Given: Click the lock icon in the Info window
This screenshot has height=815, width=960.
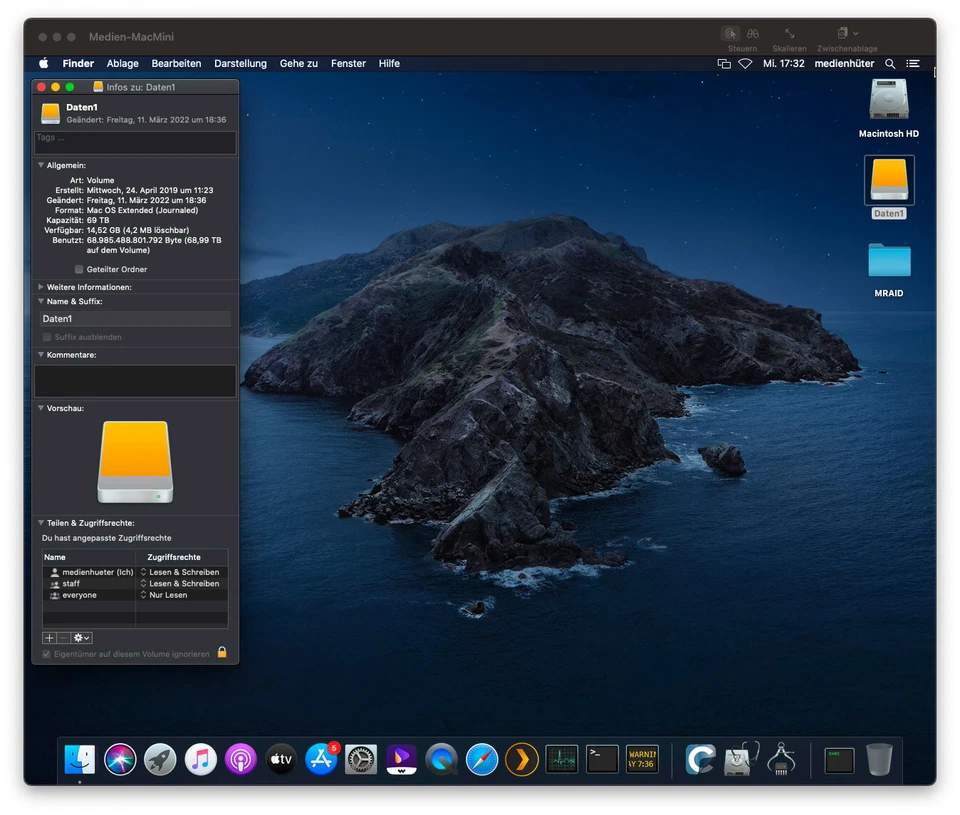Looking at the screenshot, I should point(222,650).
